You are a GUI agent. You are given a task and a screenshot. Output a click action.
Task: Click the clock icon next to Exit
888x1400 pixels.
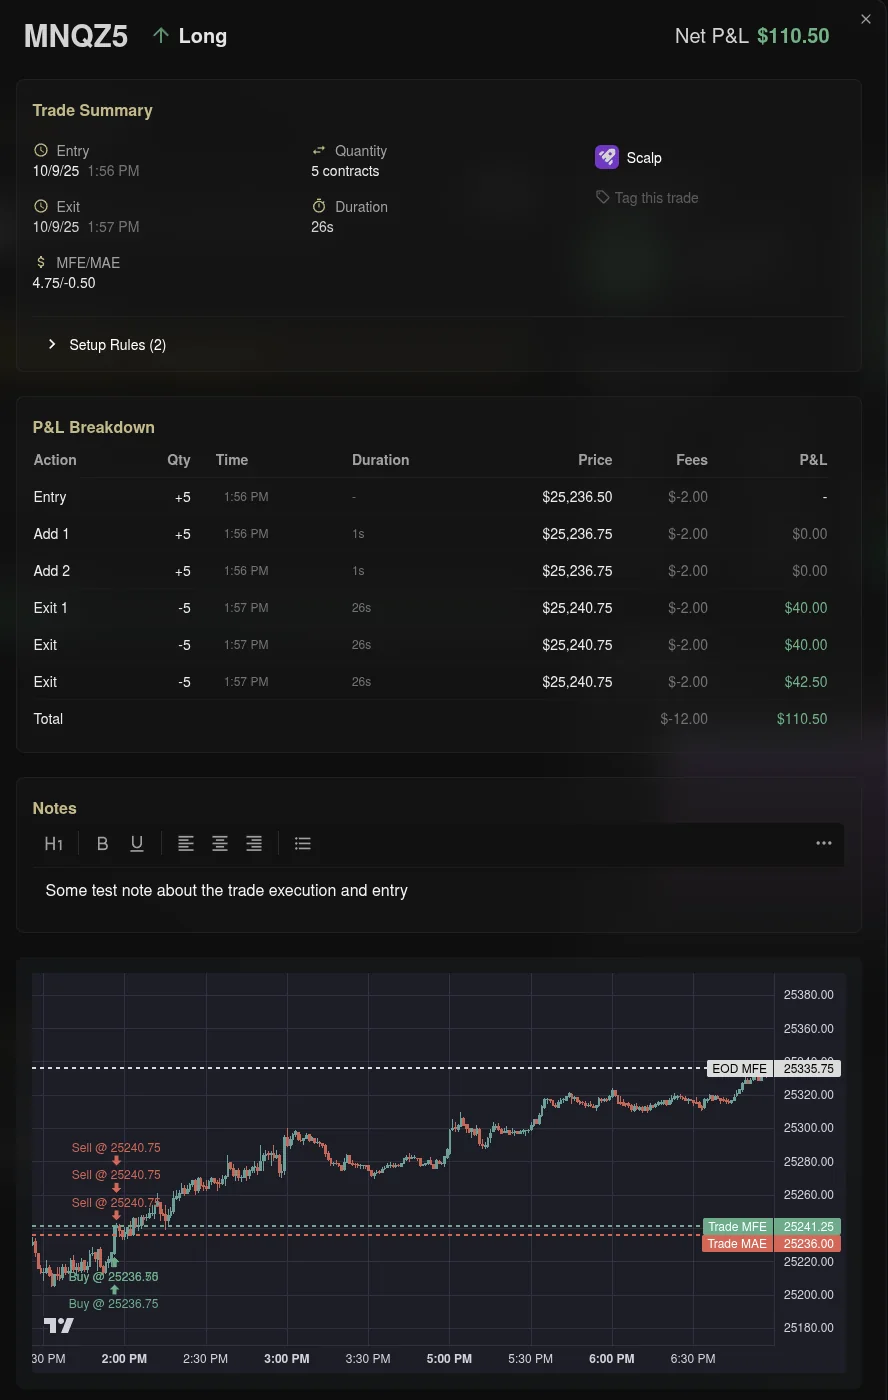(41, 207)
